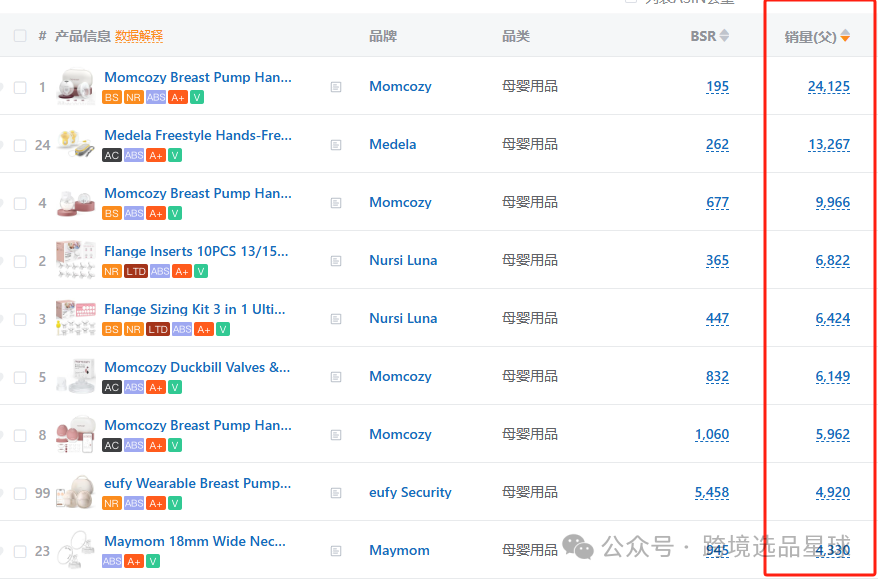Image resolution: width=878 pixels, height=581 pixels.
Task: Open Momcozy Duckbill Valves &... product title
Action: (x=197, y=368)
